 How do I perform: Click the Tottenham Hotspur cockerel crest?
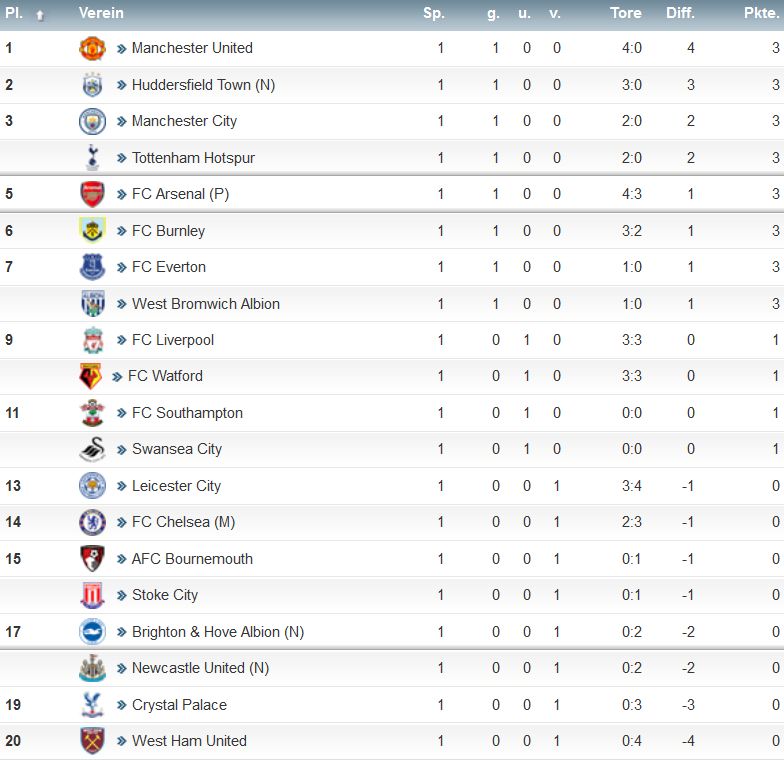tap(92, 158)
